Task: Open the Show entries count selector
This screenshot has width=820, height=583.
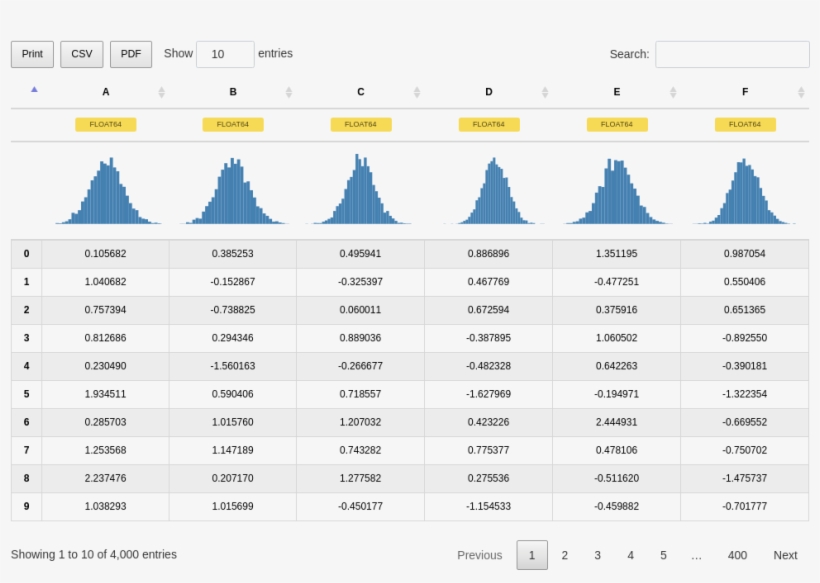Action: [226, 54]
